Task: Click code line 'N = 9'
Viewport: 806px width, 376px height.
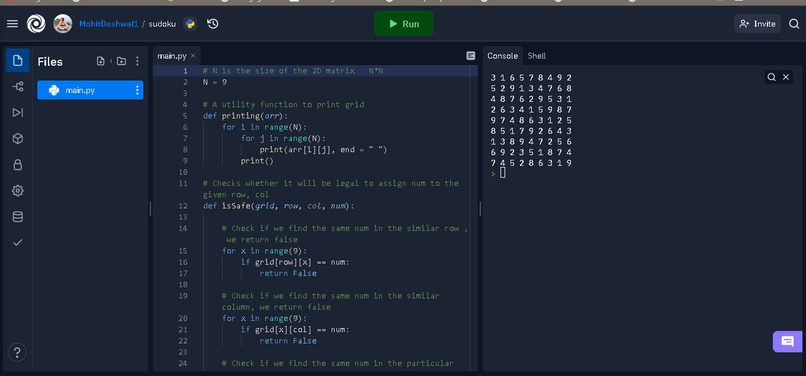Action: point(215,82)
